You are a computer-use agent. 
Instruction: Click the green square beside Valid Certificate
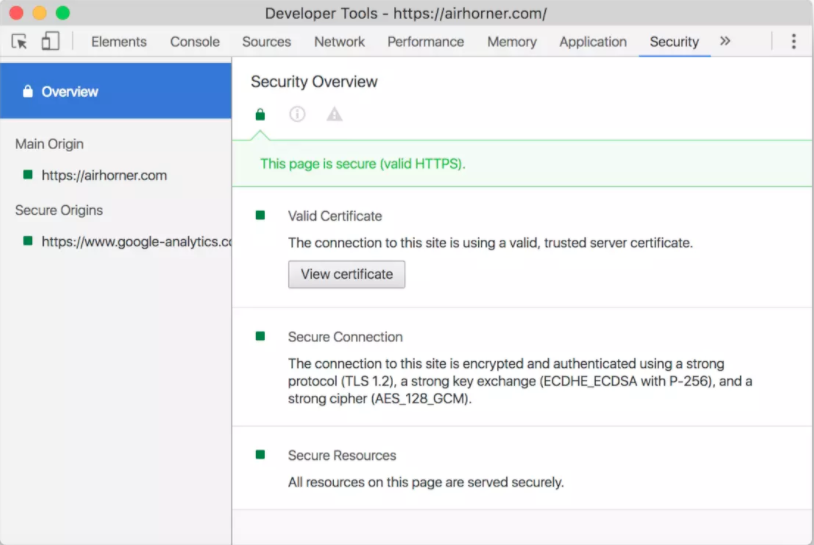(x=260, y=215)
